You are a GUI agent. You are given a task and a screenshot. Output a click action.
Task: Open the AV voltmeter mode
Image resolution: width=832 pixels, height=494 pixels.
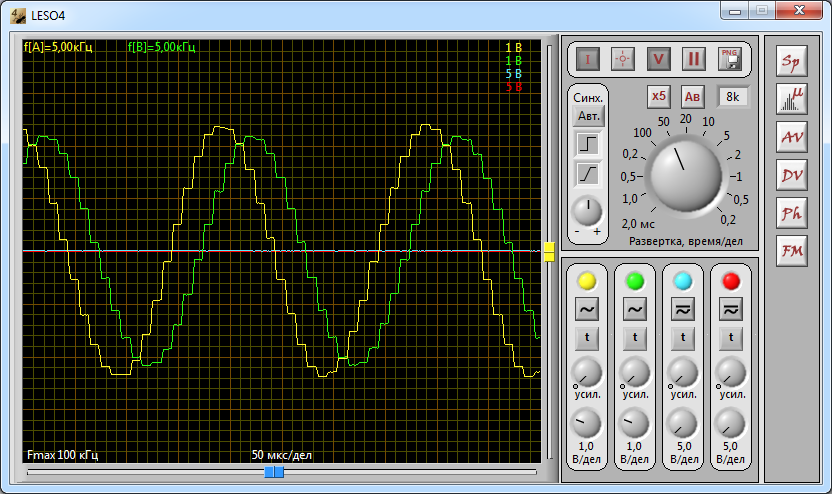click(x=792, y=137)
